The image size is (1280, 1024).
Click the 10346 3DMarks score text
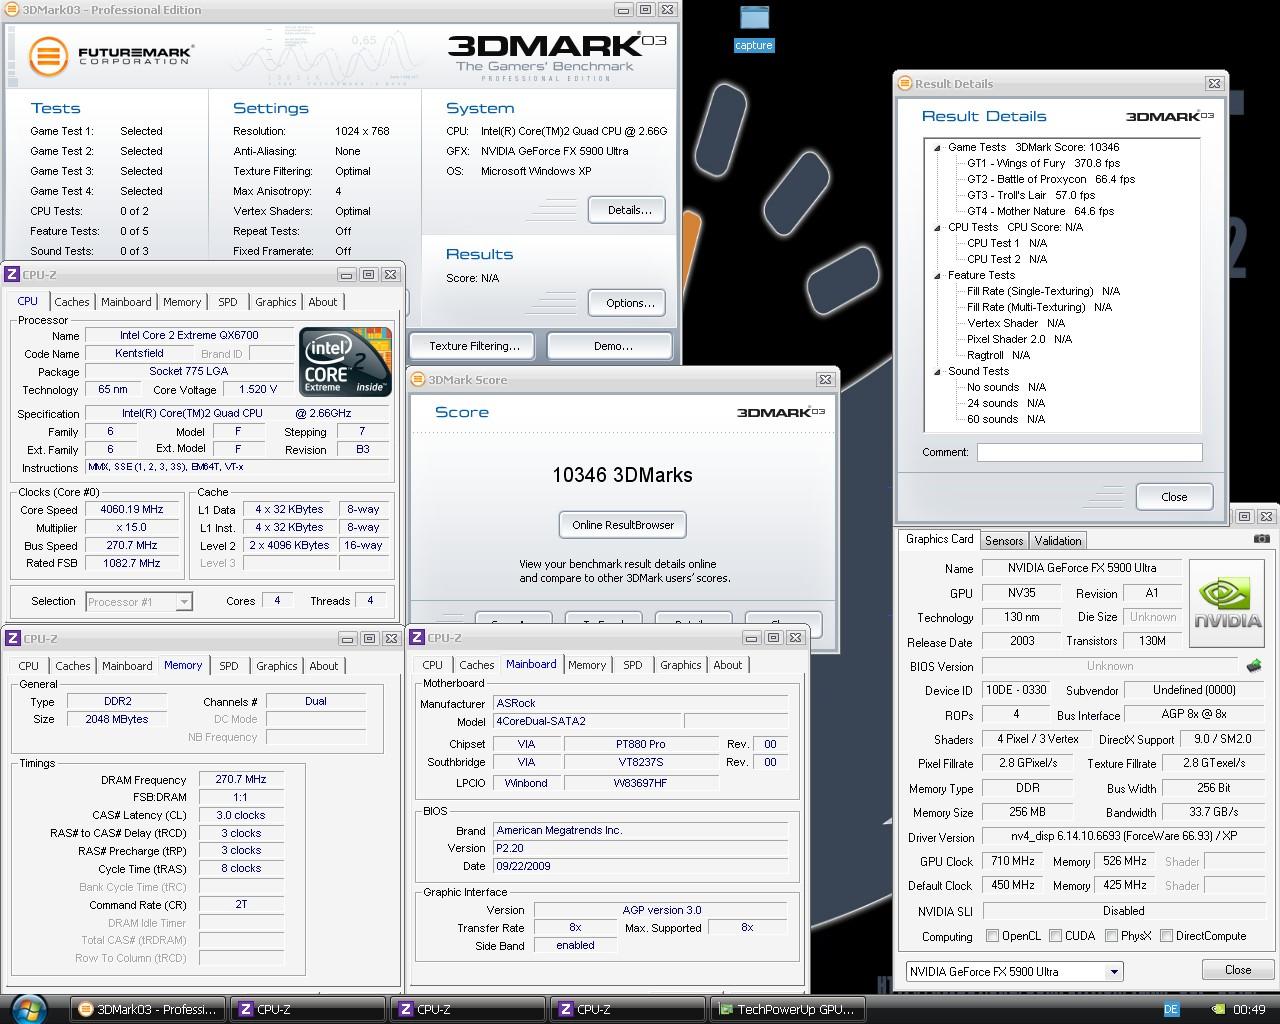tap(622, 475)
